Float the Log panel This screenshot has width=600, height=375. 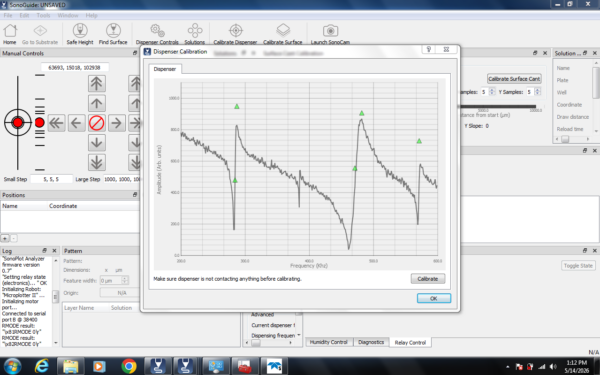tap(44, 250)
